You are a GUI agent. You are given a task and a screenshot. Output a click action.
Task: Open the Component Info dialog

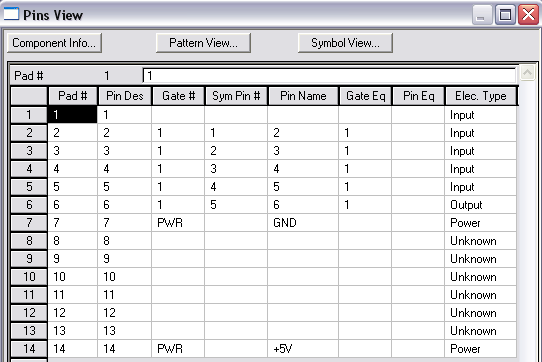click(54, 43)
